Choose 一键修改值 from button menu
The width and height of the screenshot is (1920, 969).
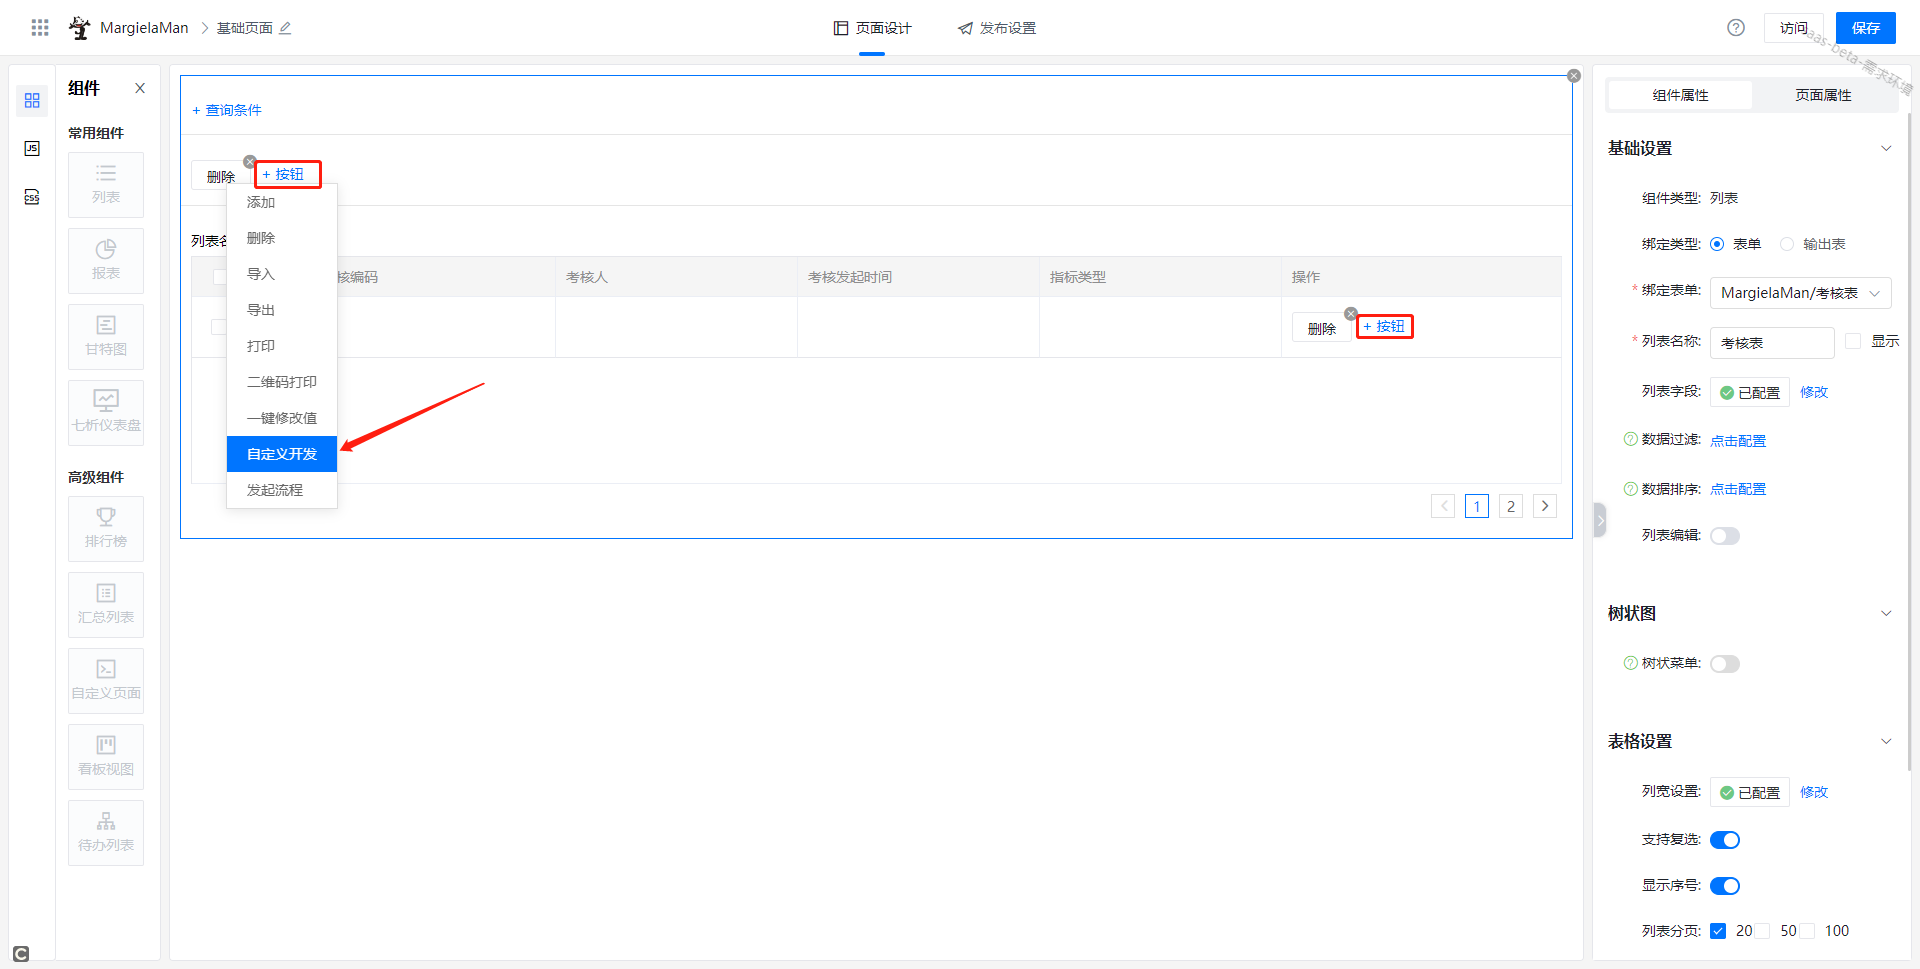[282, 418]
